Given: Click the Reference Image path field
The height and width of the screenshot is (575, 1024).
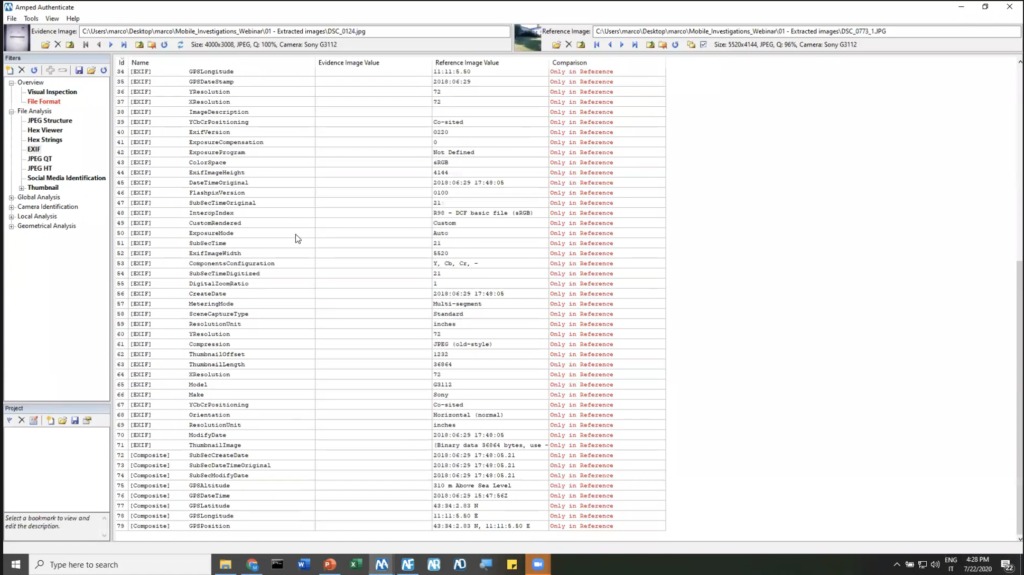Looking at the screenshot, I should point(806,31).
